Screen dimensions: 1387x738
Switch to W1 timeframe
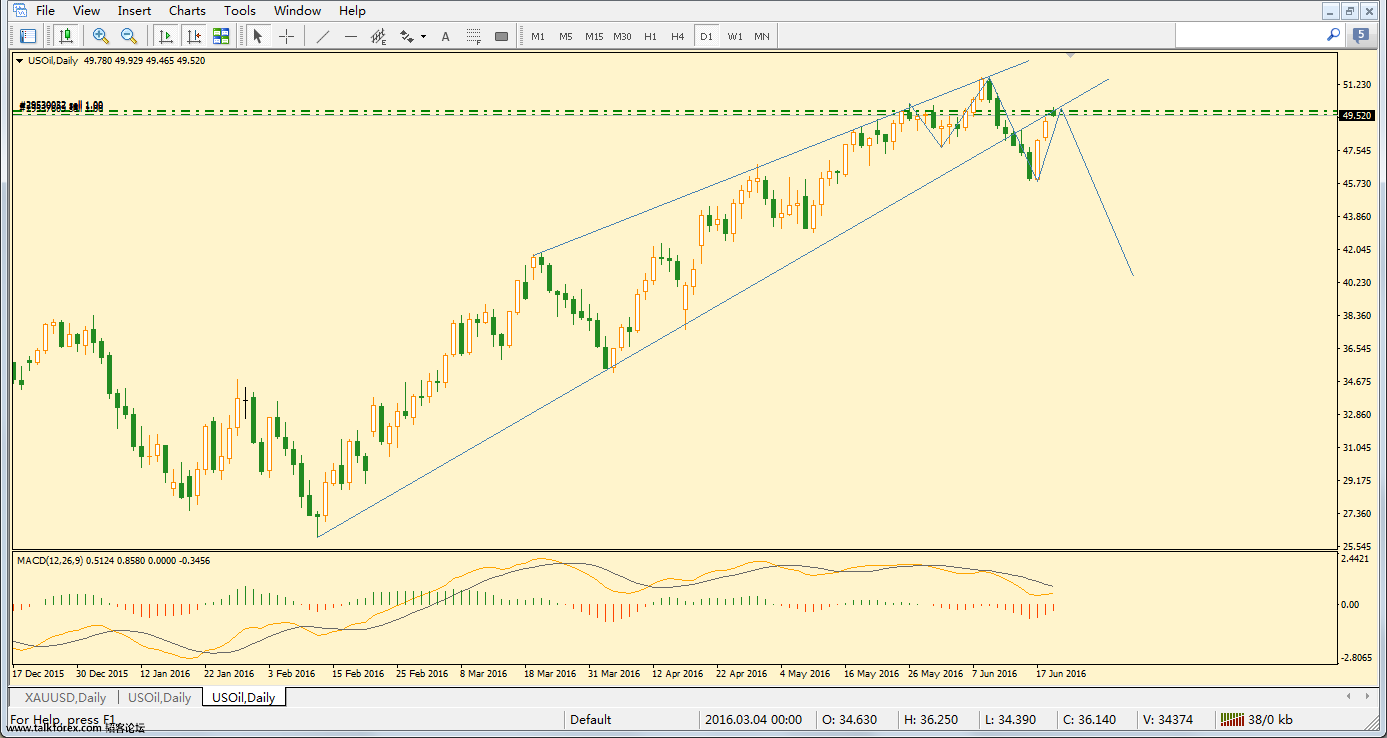click(735, 36)
